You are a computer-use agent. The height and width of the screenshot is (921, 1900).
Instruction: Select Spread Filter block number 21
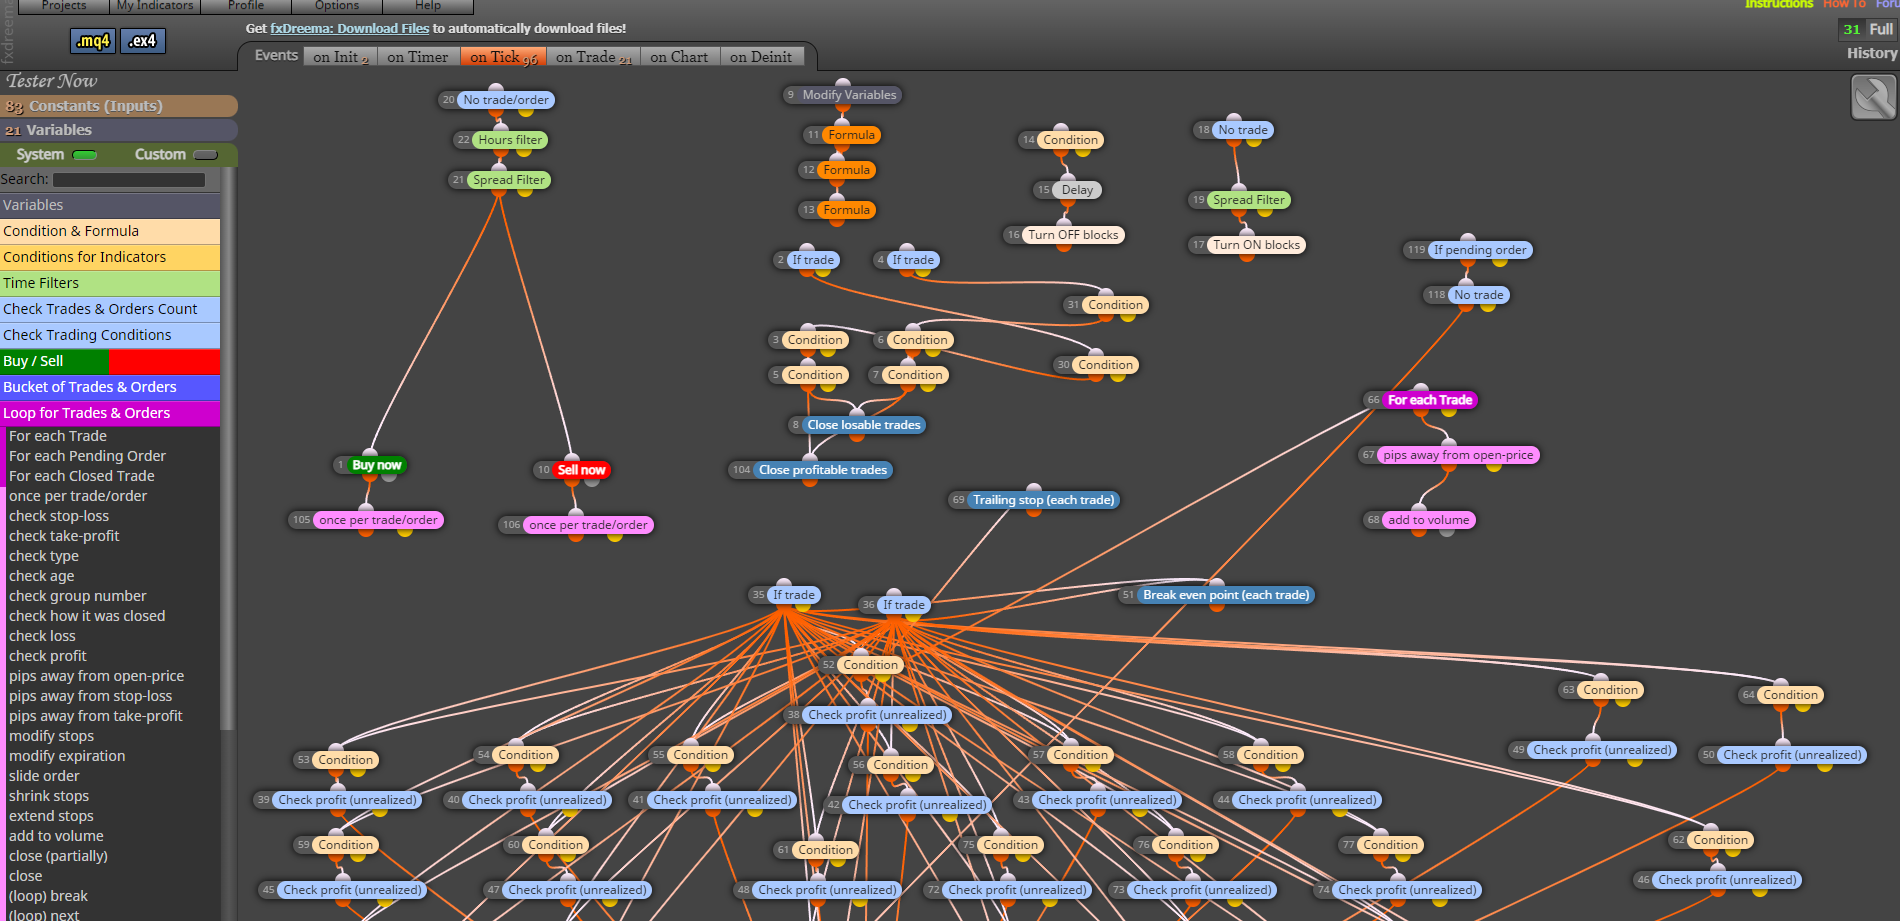tap(509, 180)
